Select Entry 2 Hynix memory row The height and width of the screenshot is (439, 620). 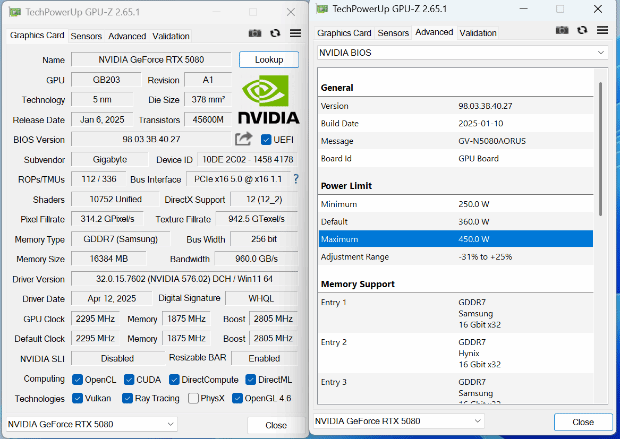456,353
